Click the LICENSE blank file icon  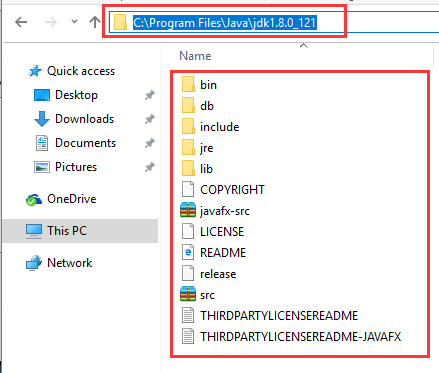pyautogui.click(x=188, y=231)
